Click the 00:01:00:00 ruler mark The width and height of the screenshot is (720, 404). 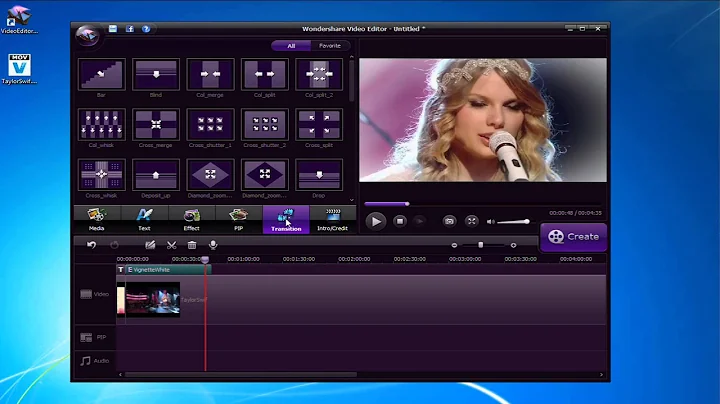tap(243, 259)
